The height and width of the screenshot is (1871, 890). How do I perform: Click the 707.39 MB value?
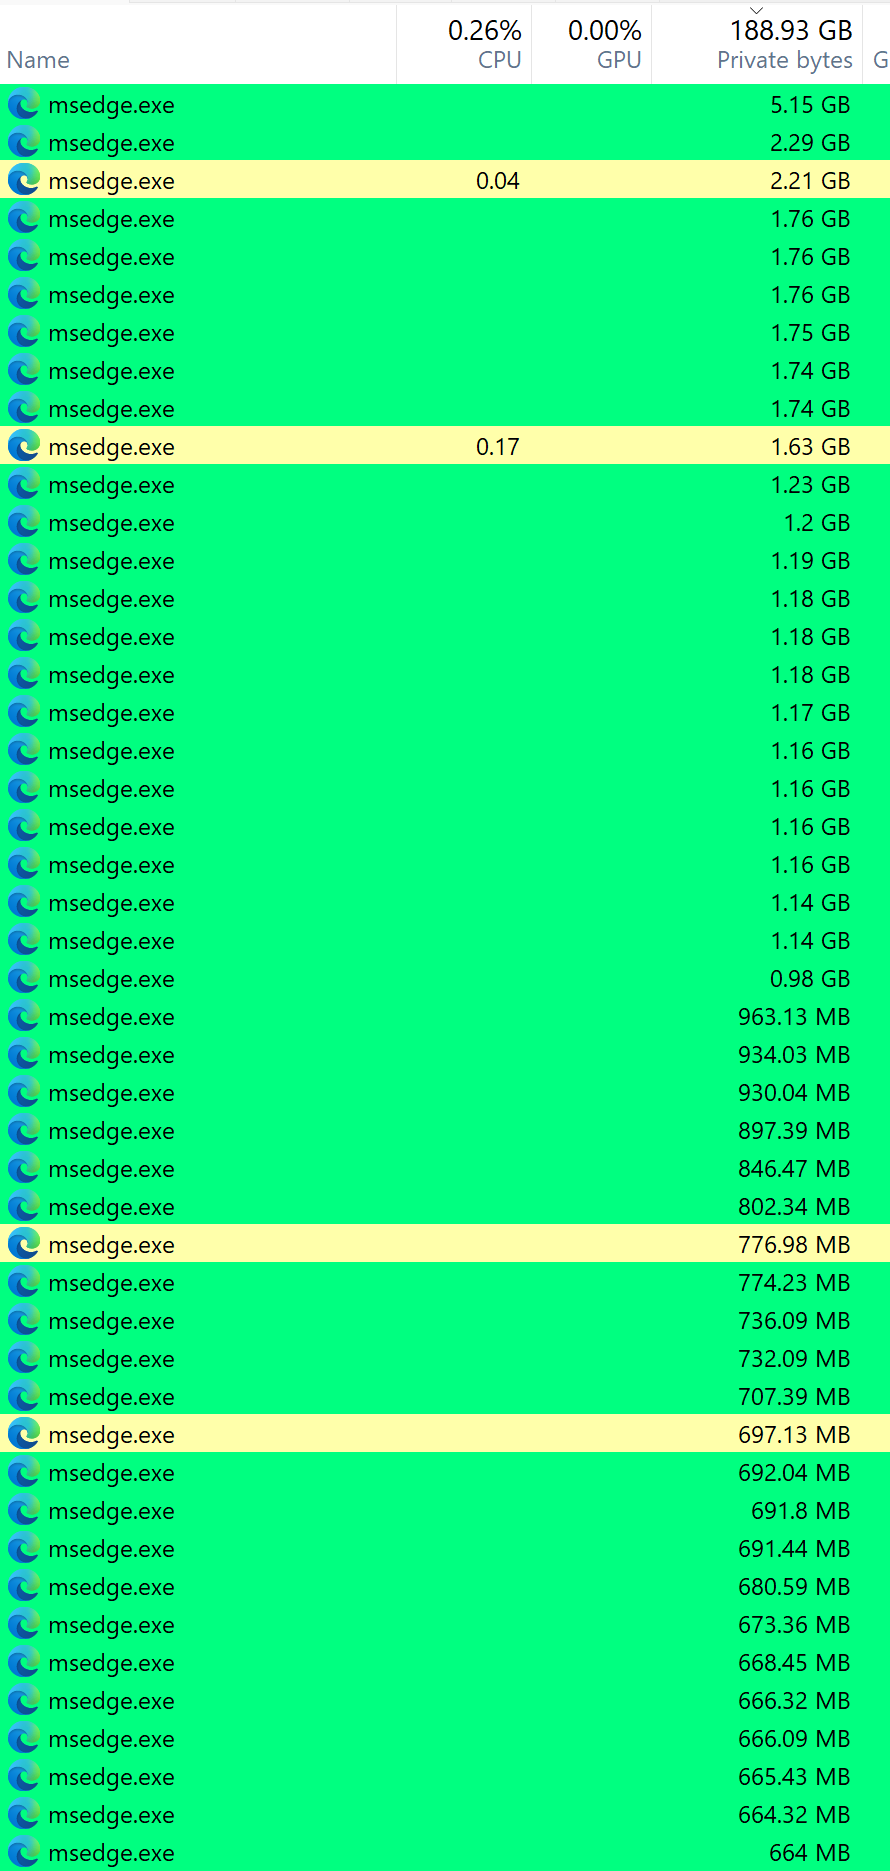tap(794, 1397)
